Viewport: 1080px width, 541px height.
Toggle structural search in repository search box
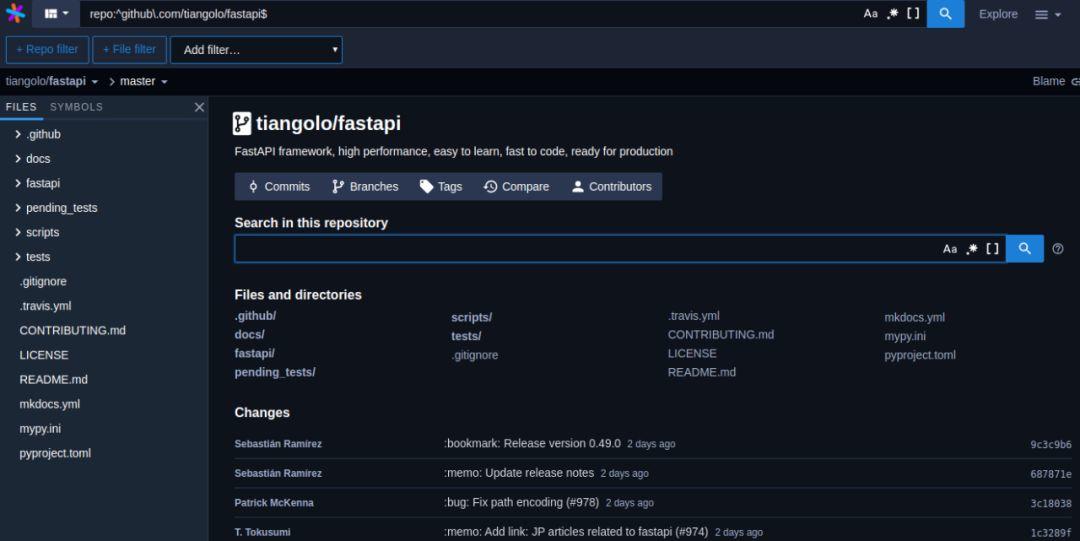point(993,249)
